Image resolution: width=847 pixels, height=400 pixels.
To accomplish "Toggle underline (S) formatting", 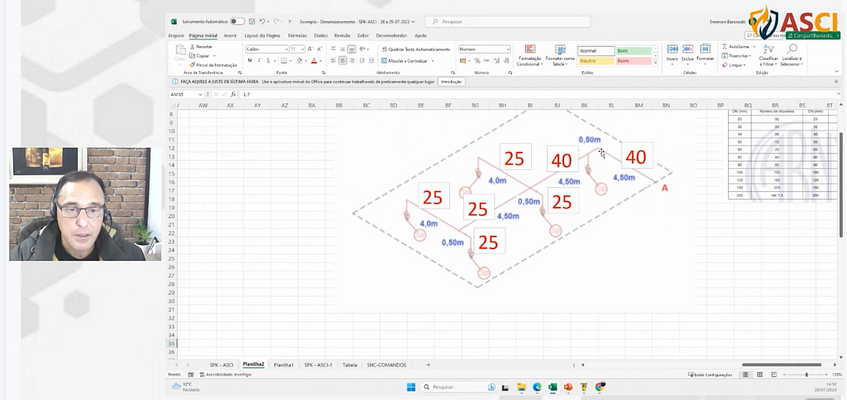I will [268, 61].
